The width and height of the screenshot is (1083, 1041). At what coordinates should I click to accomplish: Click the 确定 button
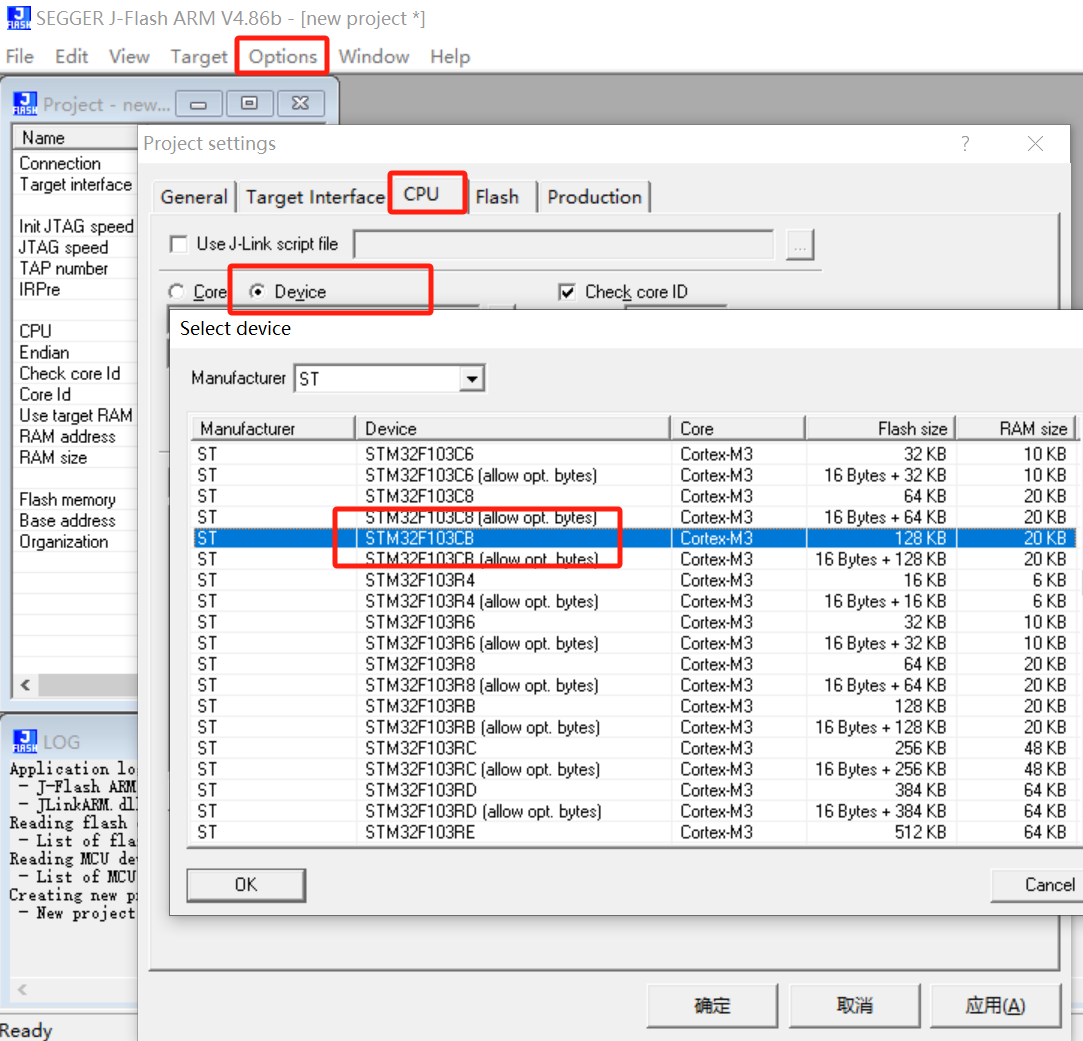pos(712,1005)
